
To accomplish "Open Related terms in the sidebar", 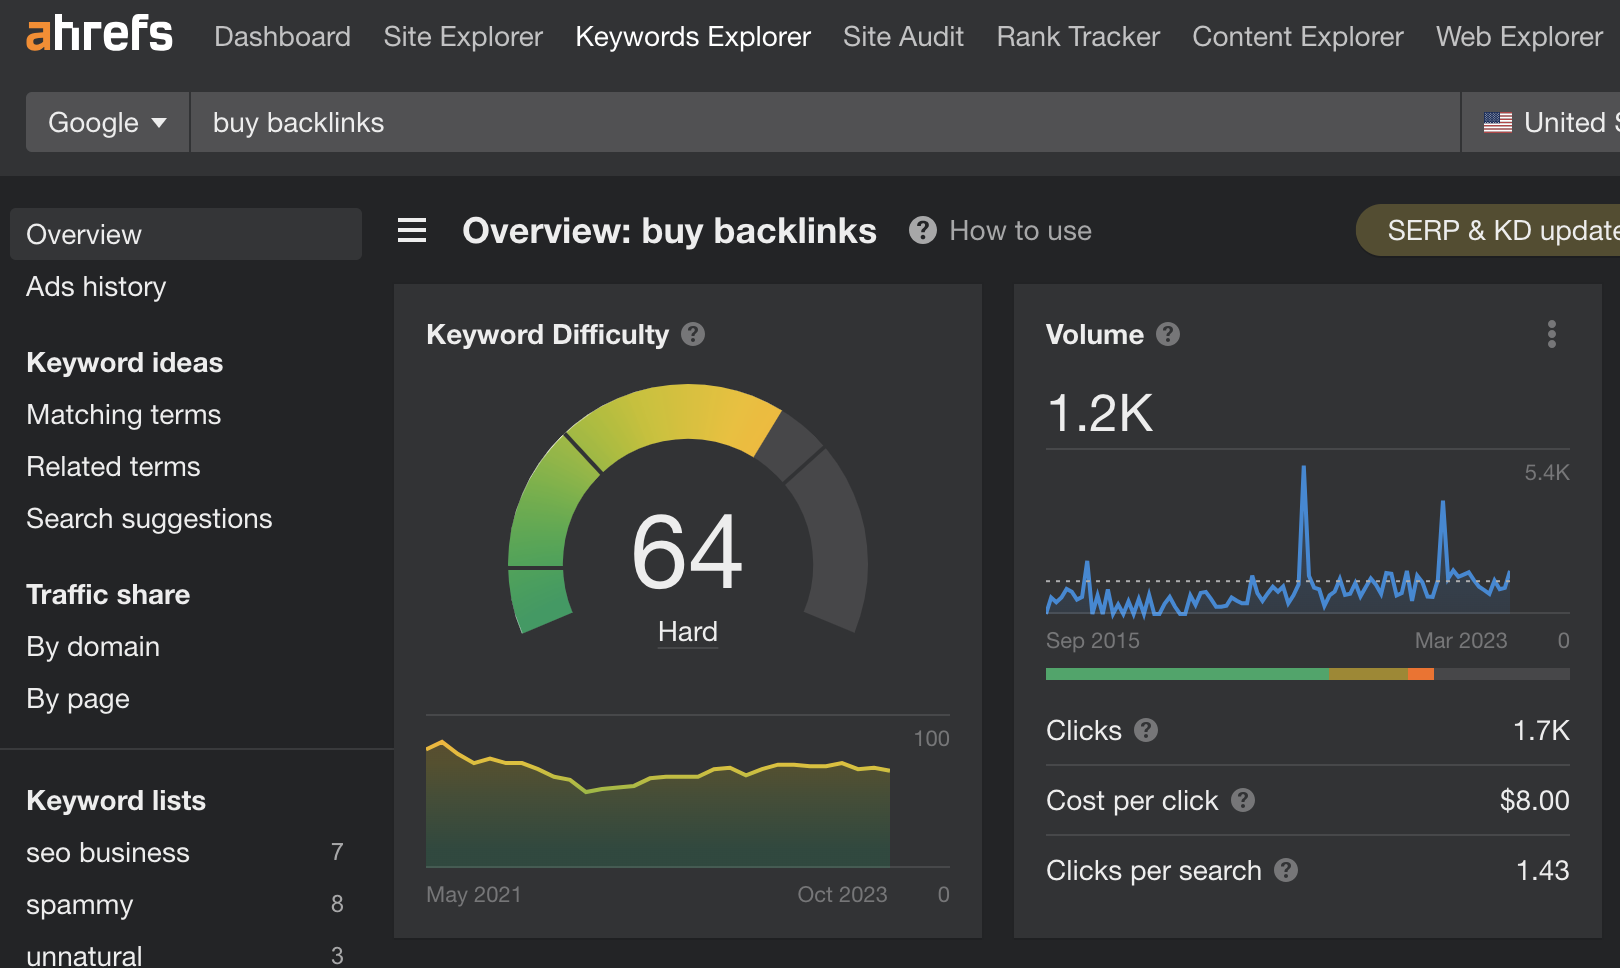I will coord(113,466).
